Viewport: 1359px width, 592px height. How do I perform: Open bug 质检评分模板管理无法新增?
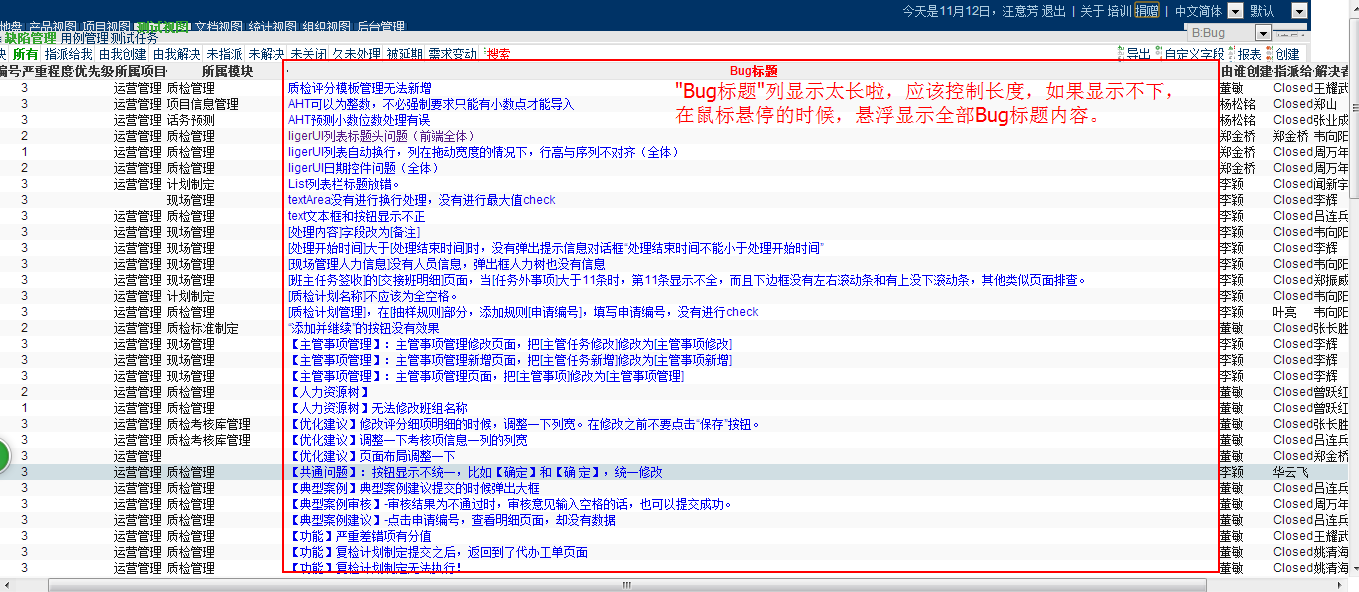tap(359, 88)
